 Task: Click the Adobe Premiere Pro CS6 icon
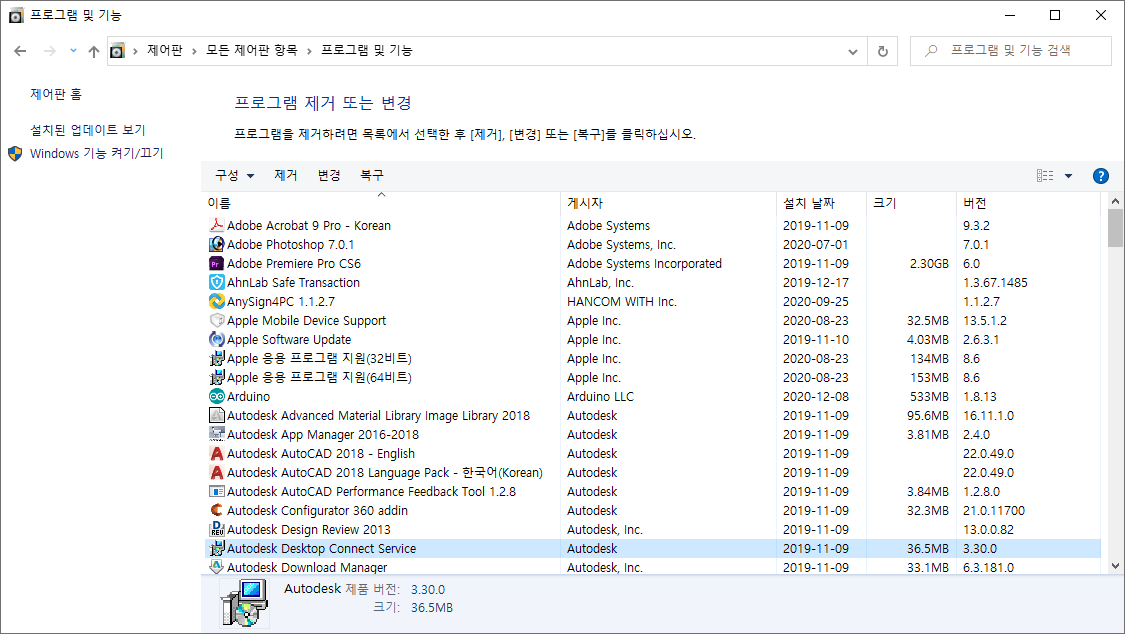point(216,263)
